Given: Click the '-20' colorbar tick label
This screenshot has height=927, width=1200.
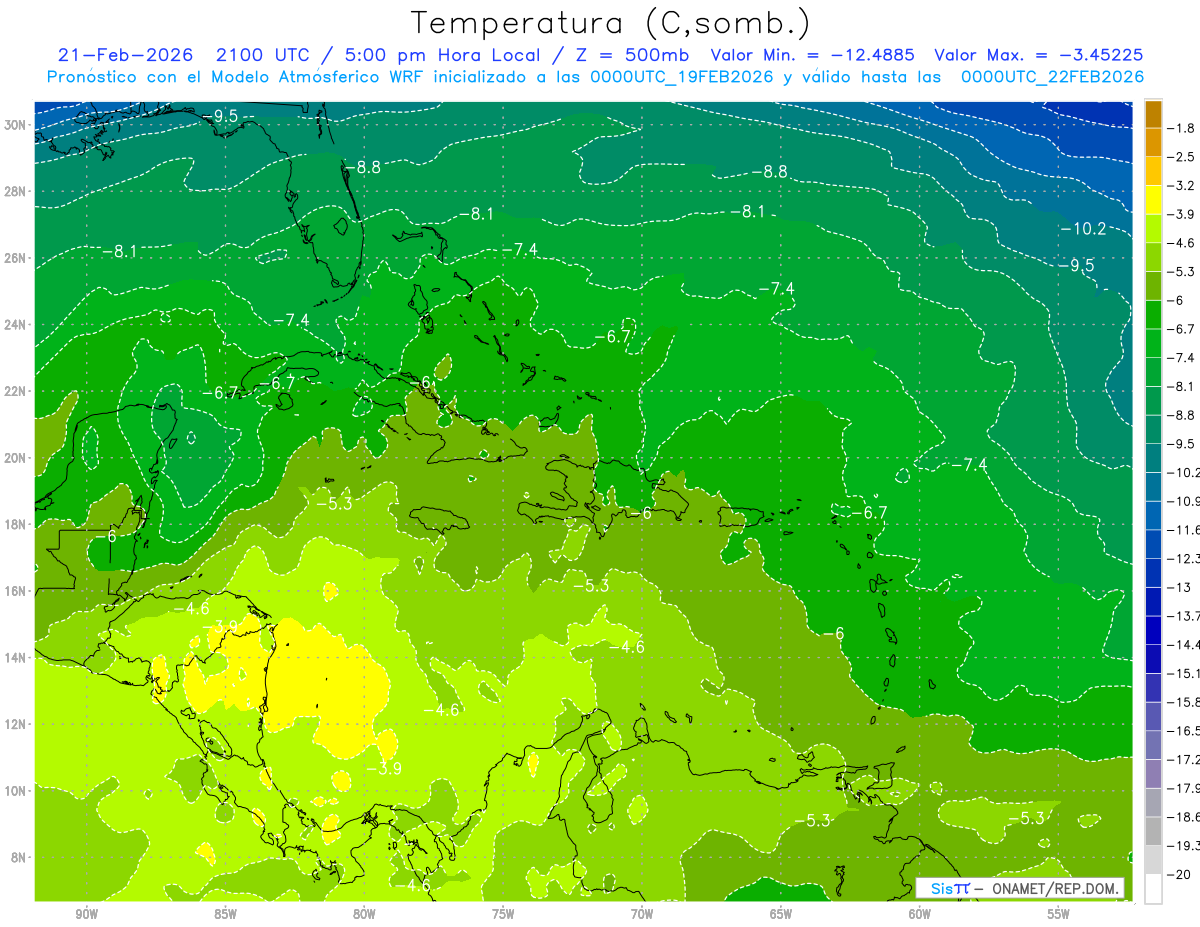Looking at the screenshot, I should (1178, 874).
